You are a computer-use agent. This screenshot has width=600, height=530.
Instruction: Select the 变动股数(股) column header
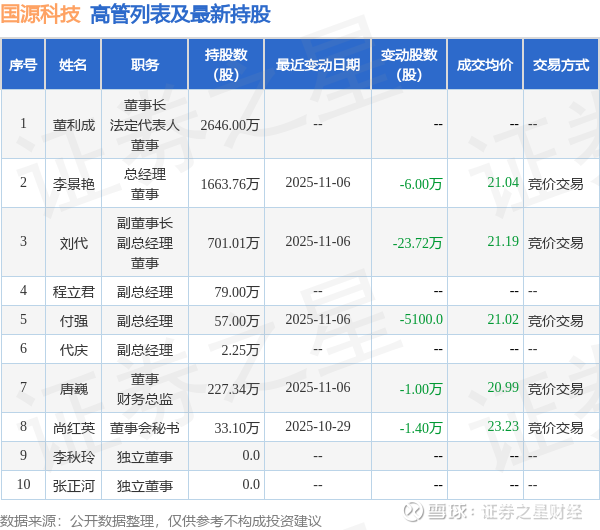coord(409,65)
